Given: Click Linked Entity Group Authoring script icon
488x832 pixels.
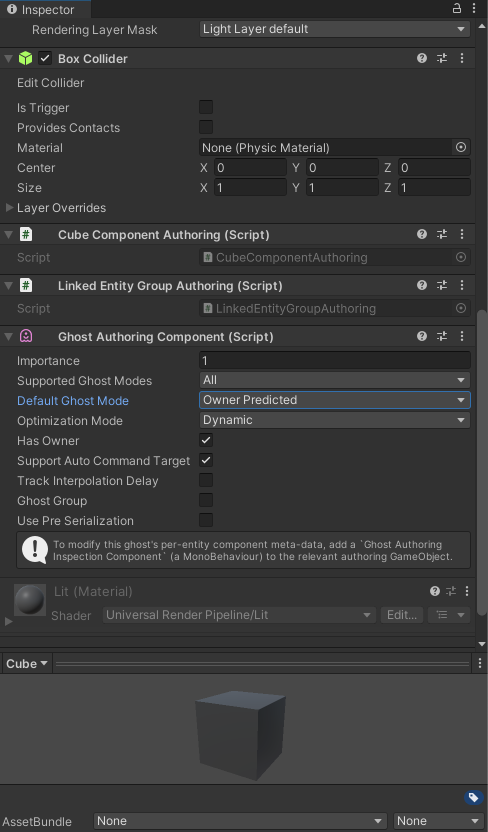Looking at the screenshot, I should click(x=25, y=285).
